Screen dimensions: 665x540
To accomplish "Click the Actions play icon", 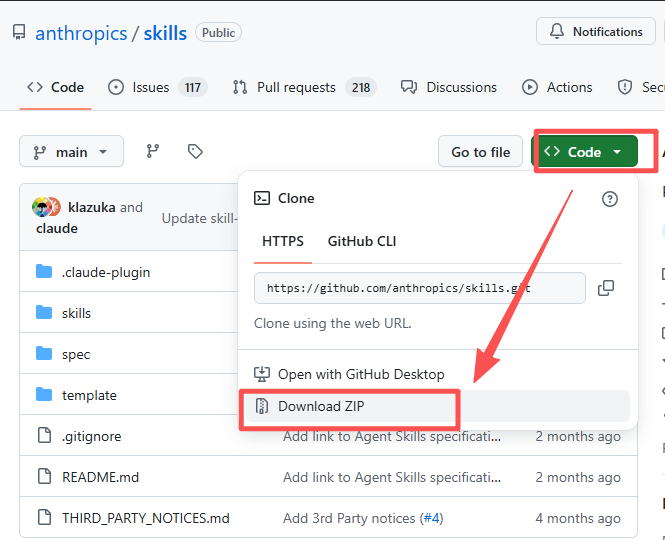I will pos(530,87).
